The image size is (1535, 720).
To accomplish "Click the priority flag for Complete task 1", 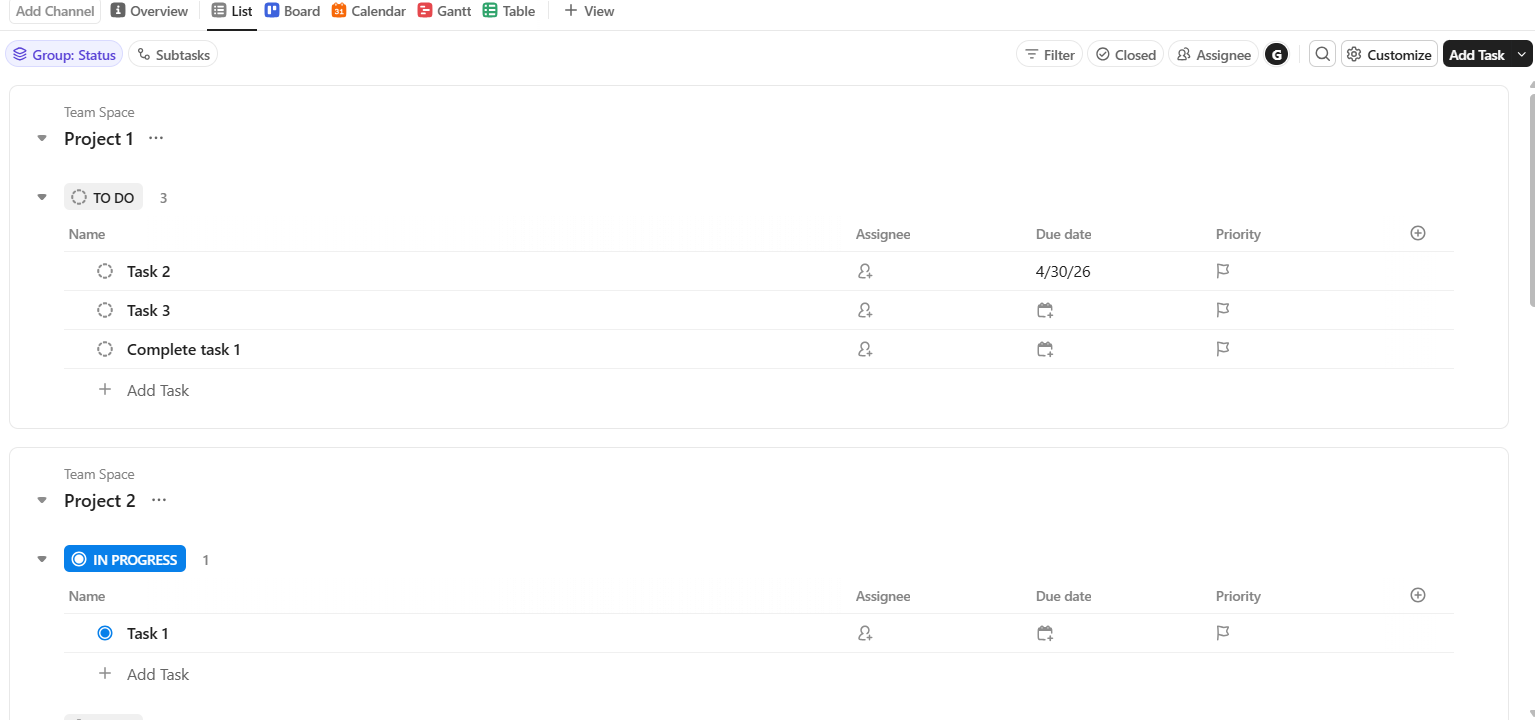I will tap(1222, 349).
